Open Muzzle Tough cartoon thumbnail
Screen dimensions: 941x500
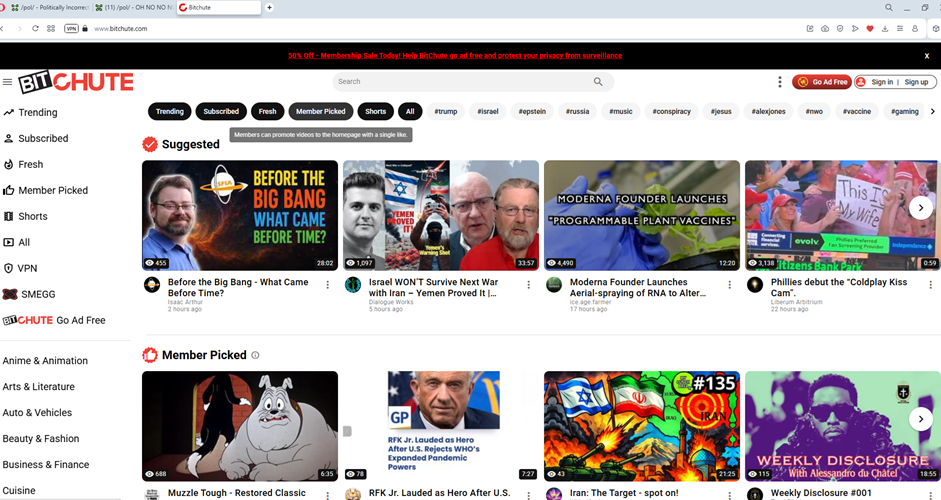click(240, 426)
